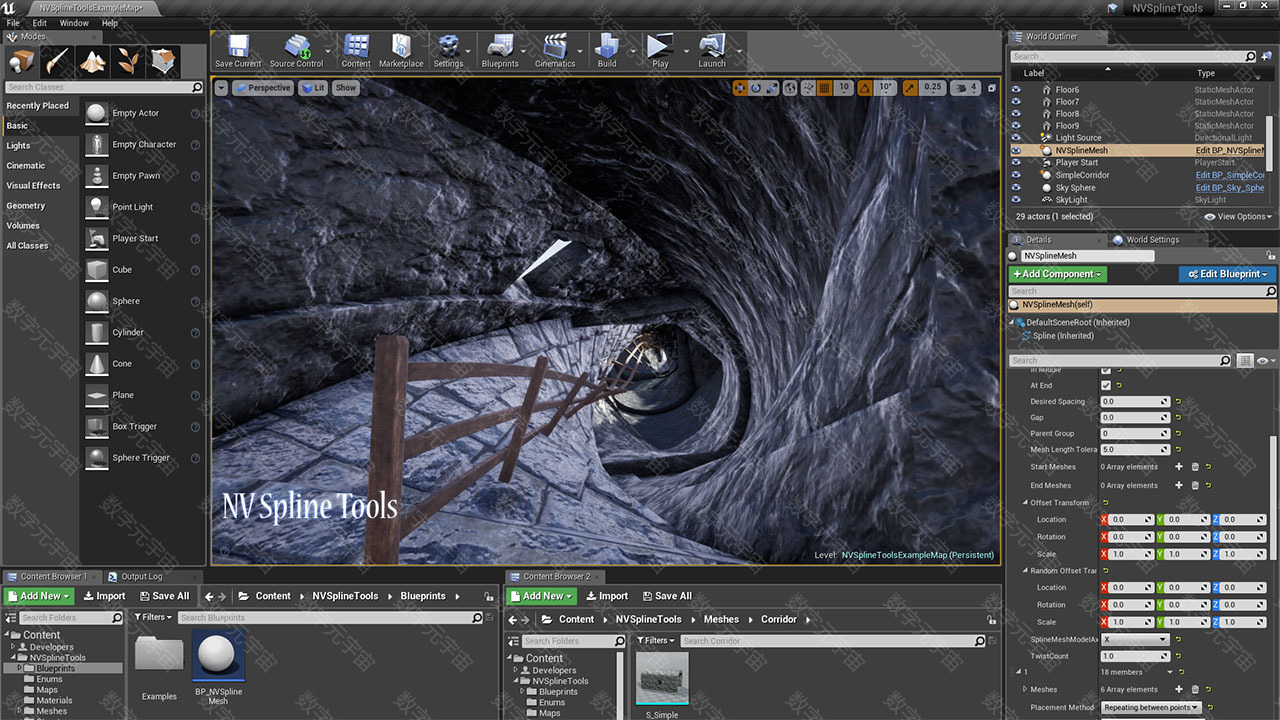Expand the Meshes 6 Array elements row
The image size is (1280, 720).
tap(1025, 689)
